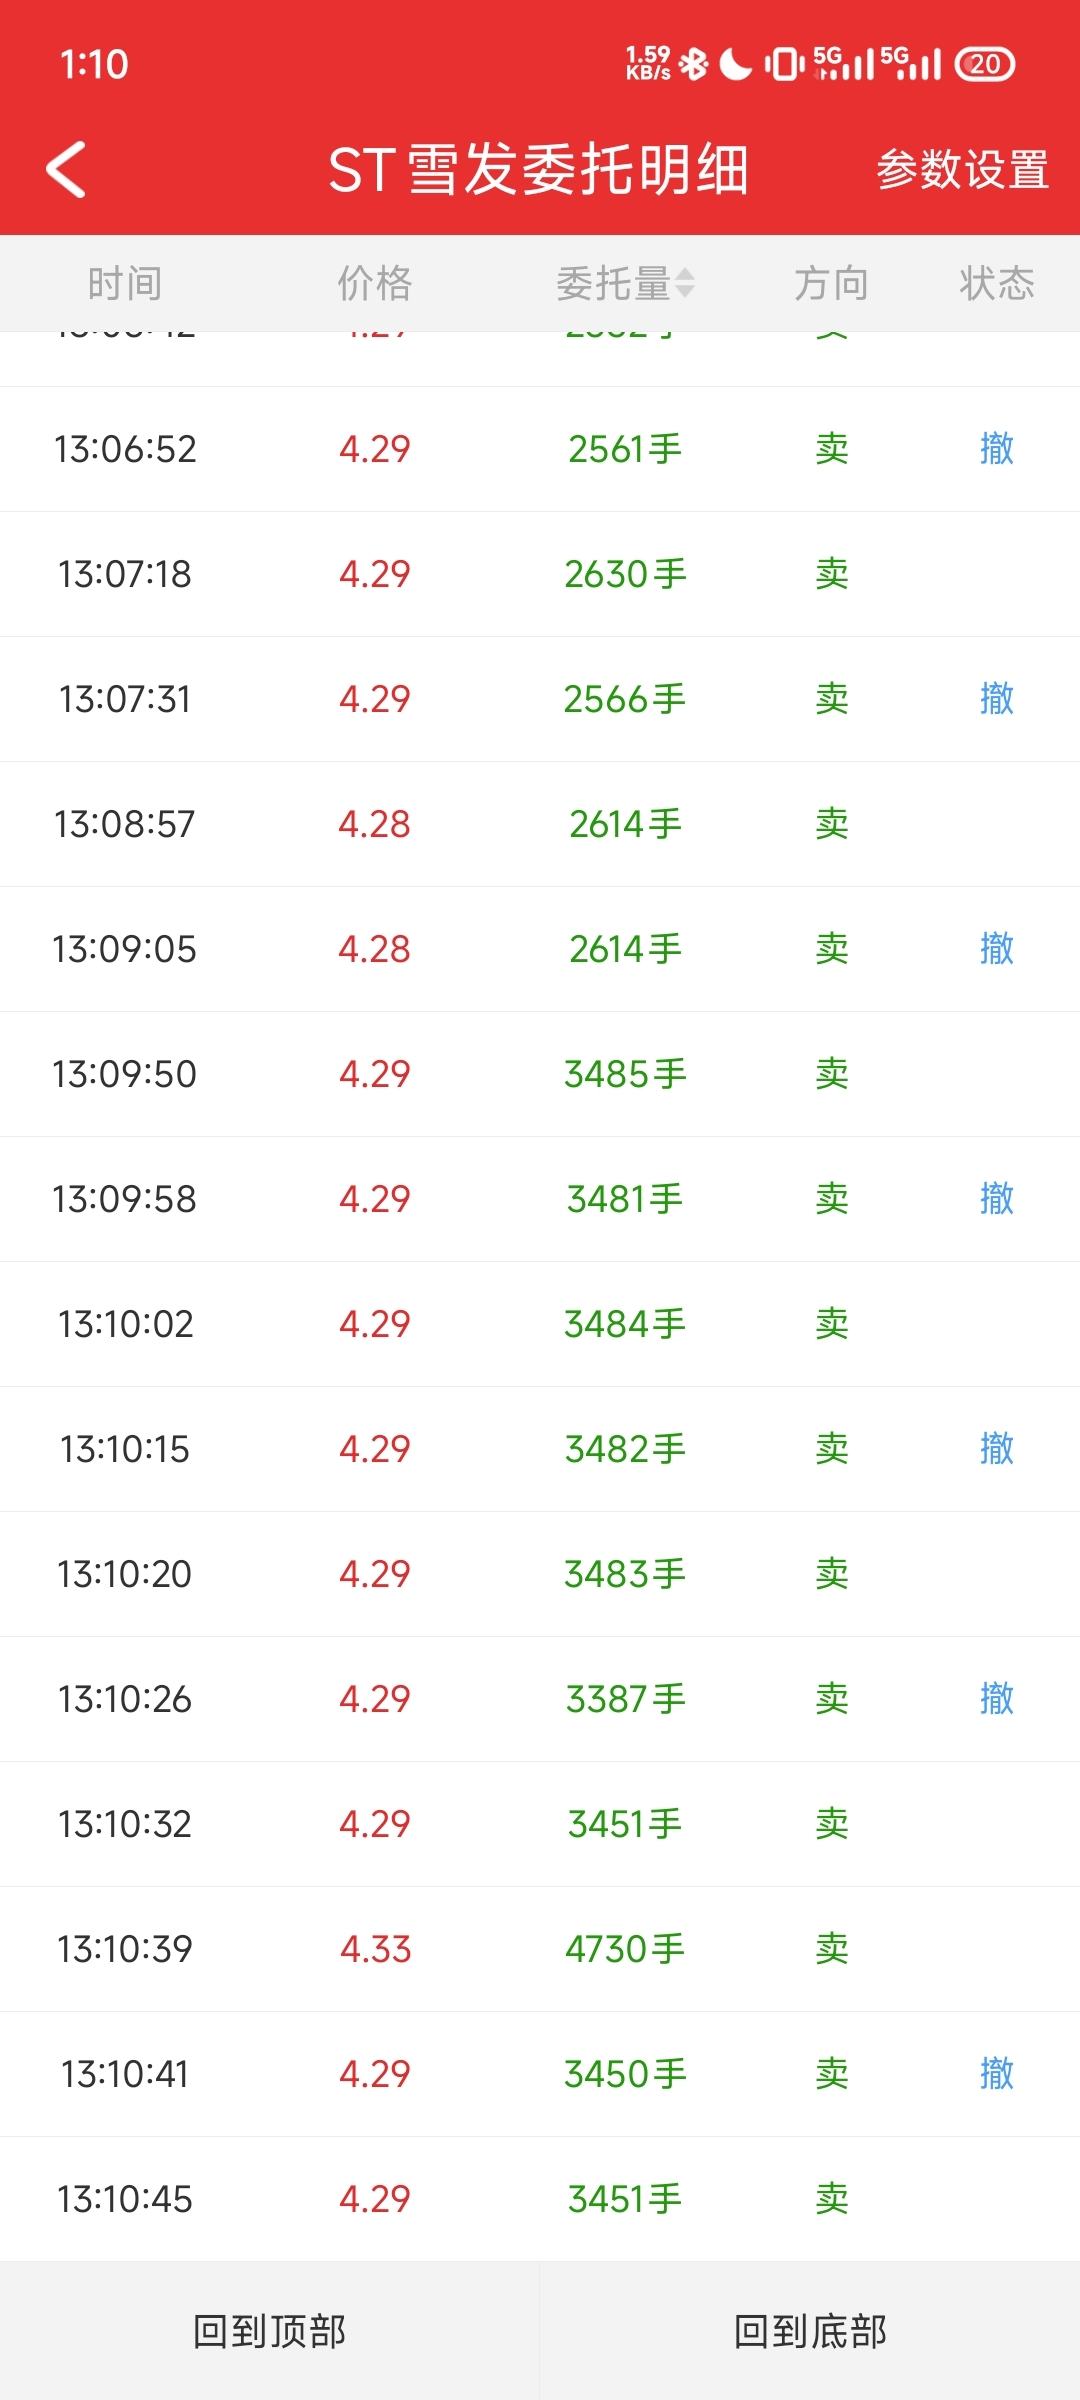Open 参数设置 parameter settings
Viewport: 1080px width, 2400px height.
(963, 169)
